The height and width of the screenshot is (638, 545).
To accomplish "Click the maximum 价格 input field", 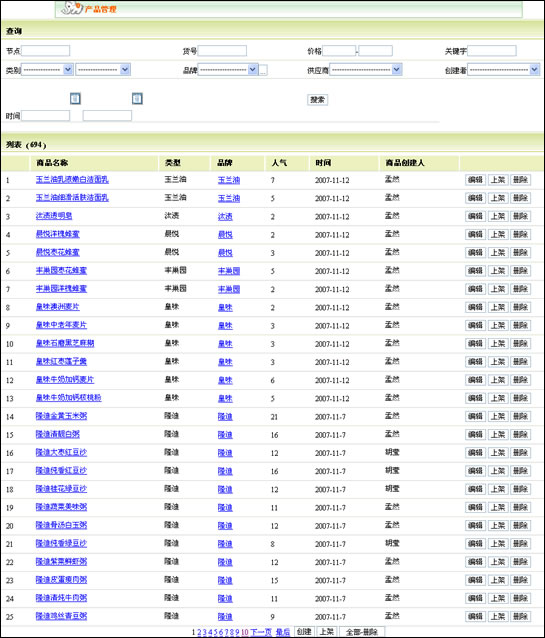I will [376, 50].
